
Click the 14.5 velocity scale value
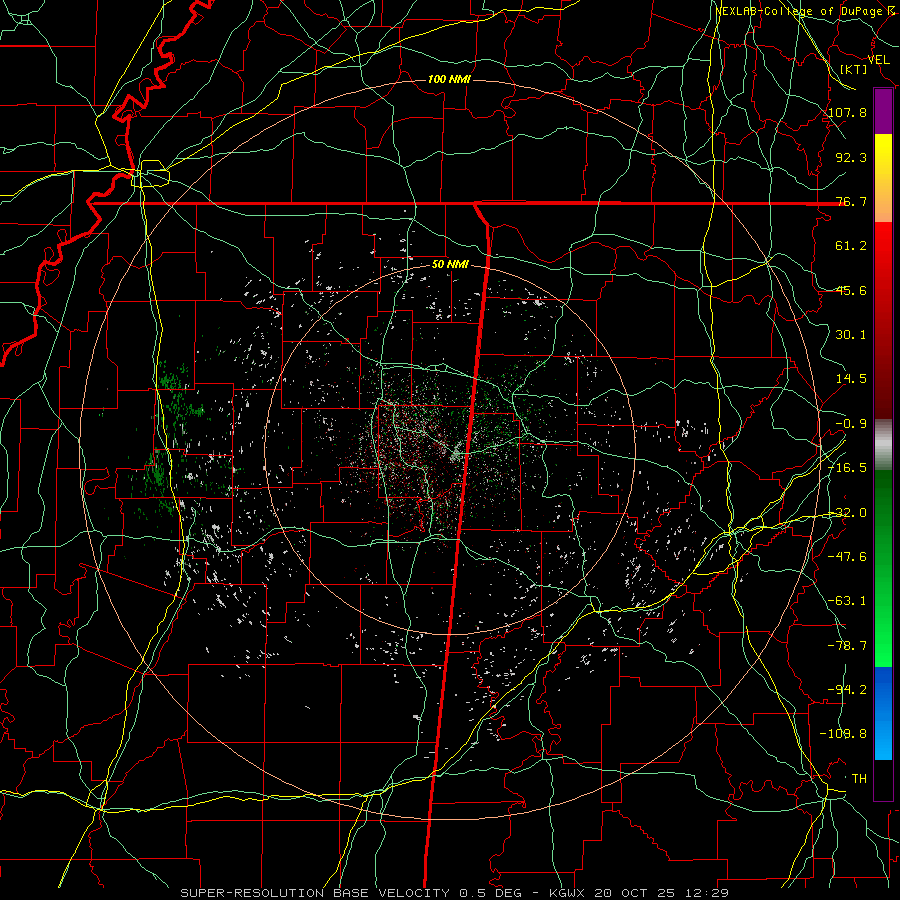pos(851,379)
